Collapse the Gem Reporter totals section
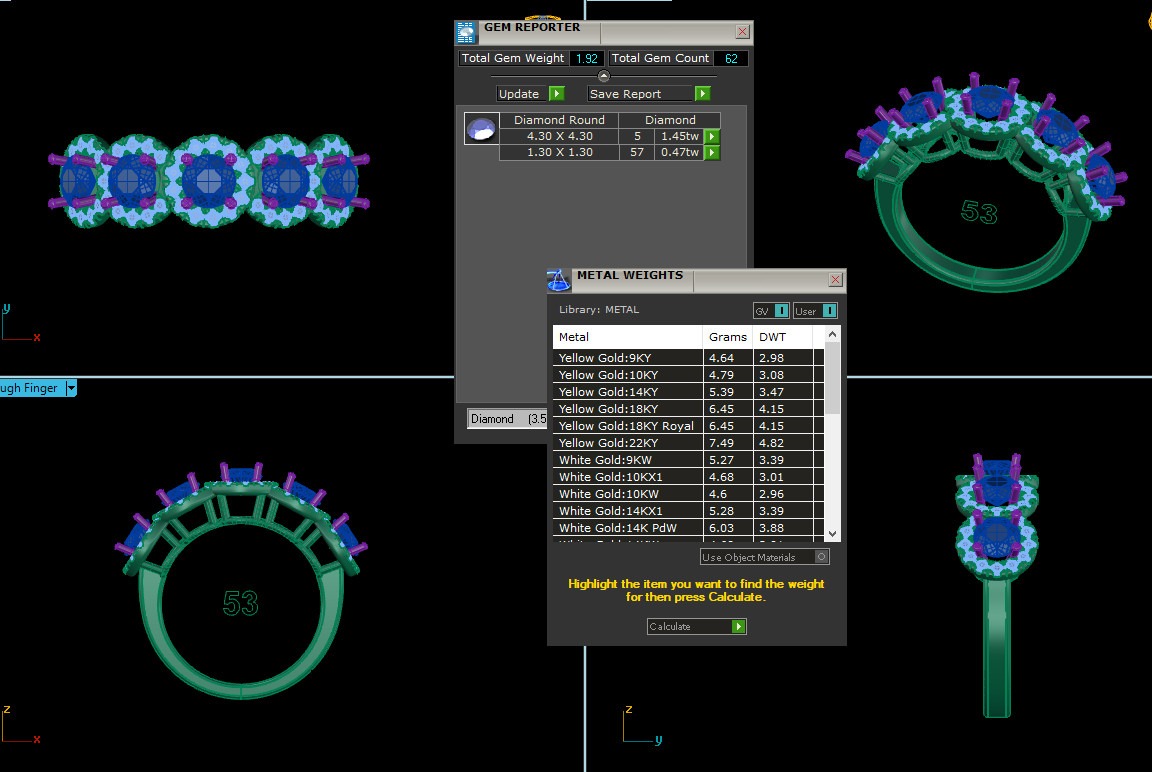 pyautogui.click(x=603, y=76)
